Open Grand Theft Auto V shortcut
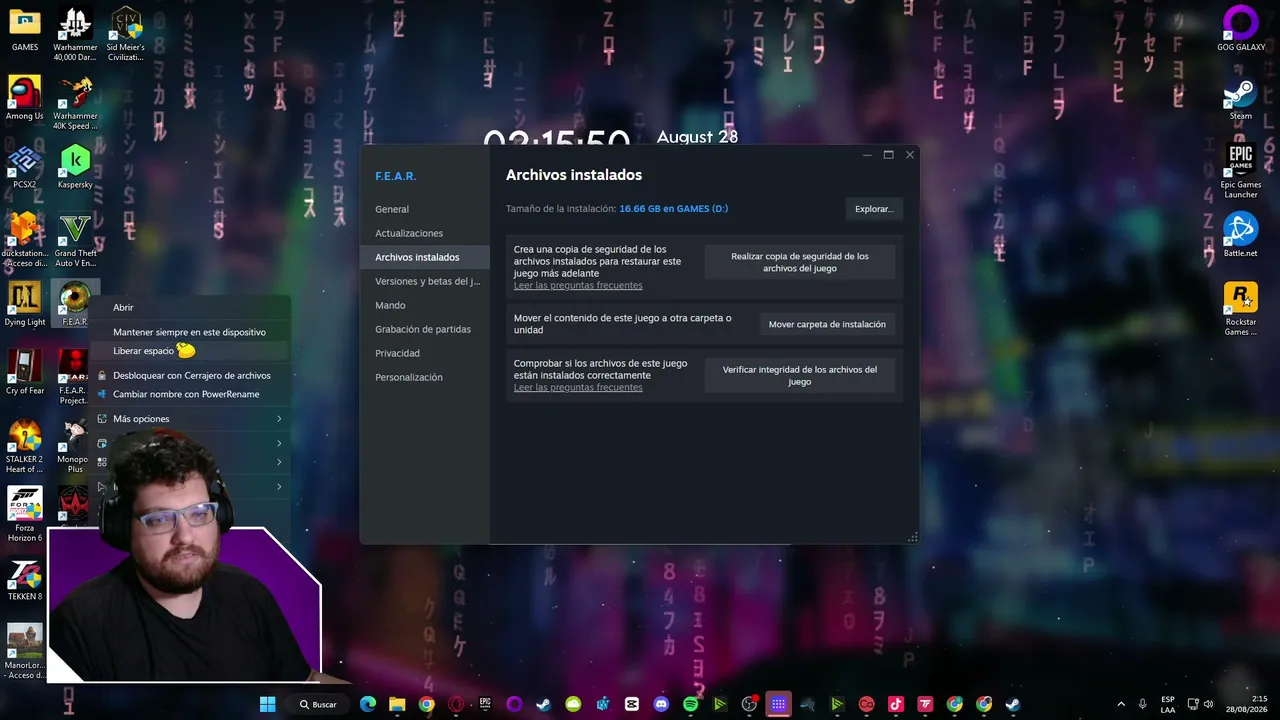This screenshot has width=1280, height=720. [x=75, y=240]
